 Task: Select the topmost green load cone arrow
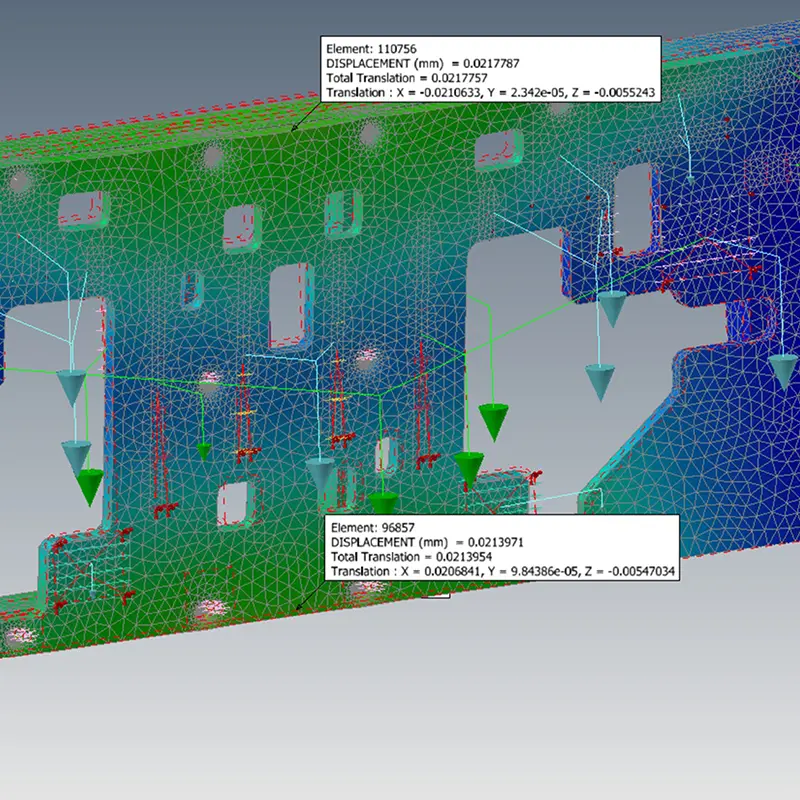pyautogui.click(x=491, y=420)
